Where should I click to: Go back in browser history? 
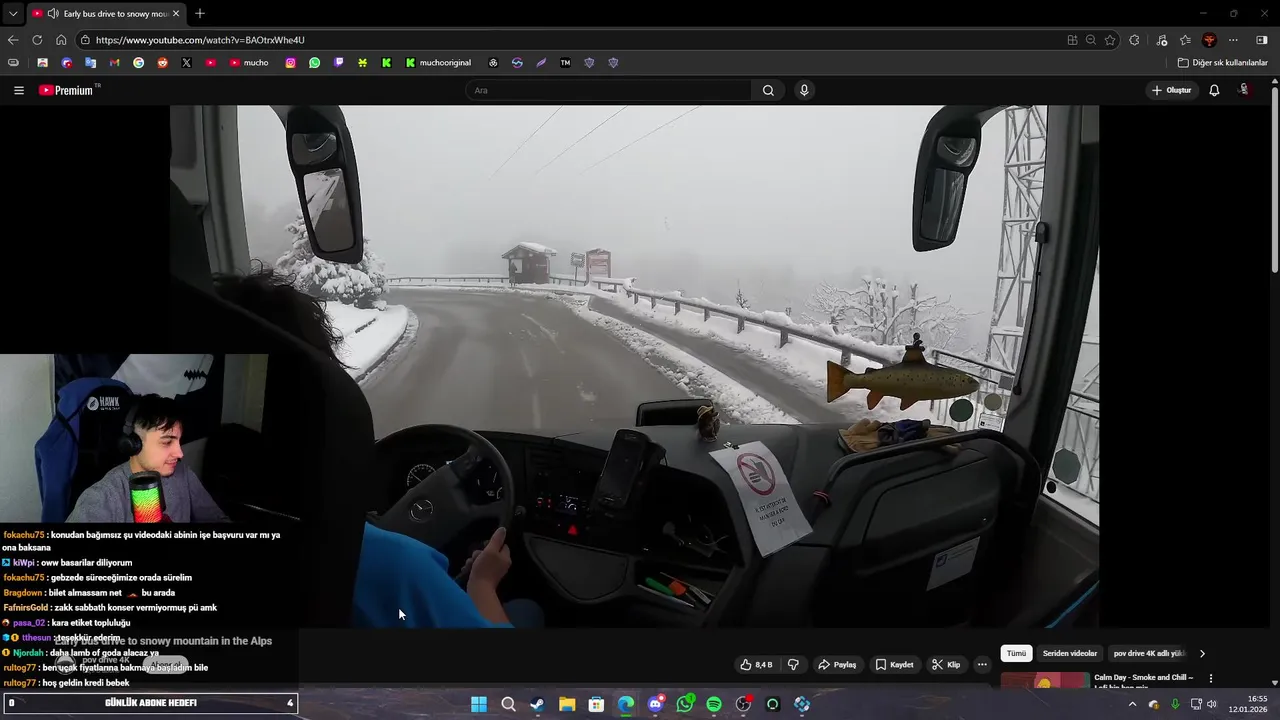(13, 40)
